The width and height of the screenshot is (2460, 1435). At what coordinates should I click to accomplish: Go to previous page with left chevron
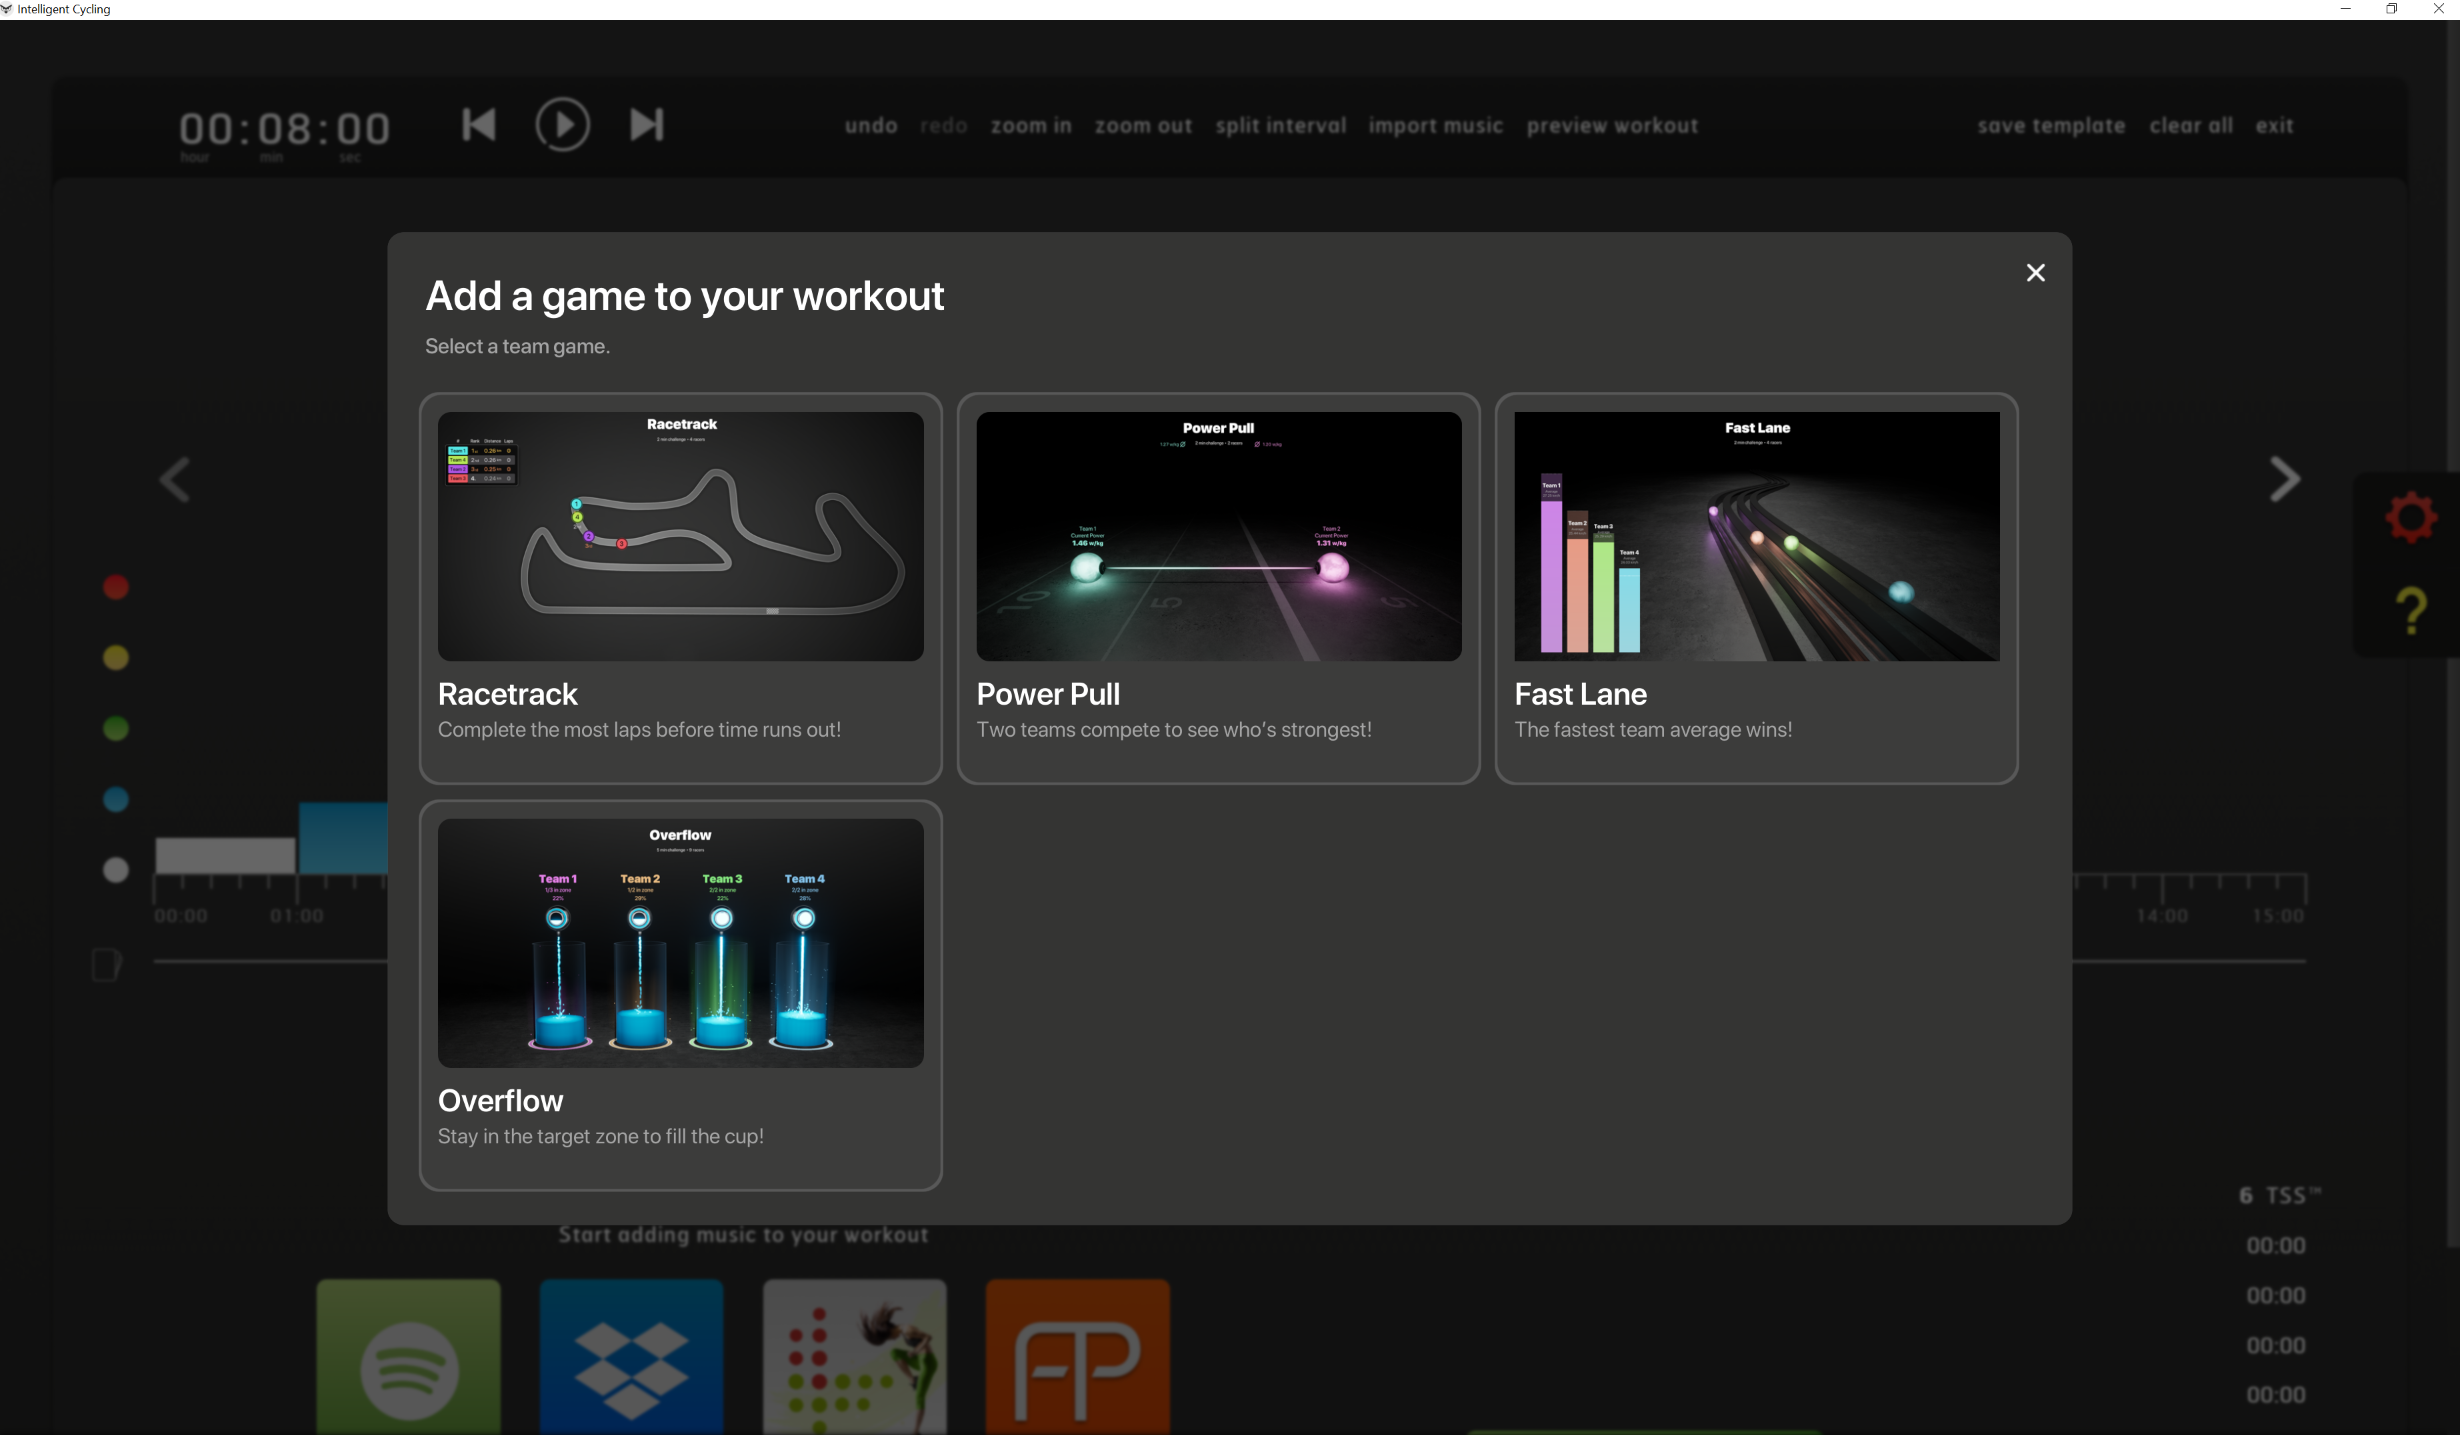pos(175,480)
